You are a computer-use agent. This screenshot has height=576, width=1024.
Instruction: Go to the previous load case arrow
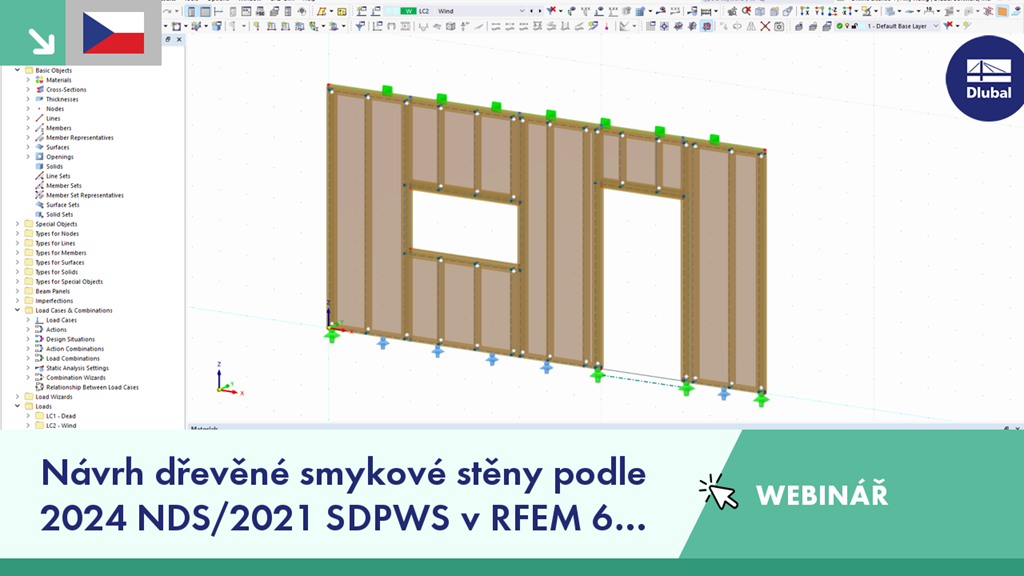tap(531, 11)
